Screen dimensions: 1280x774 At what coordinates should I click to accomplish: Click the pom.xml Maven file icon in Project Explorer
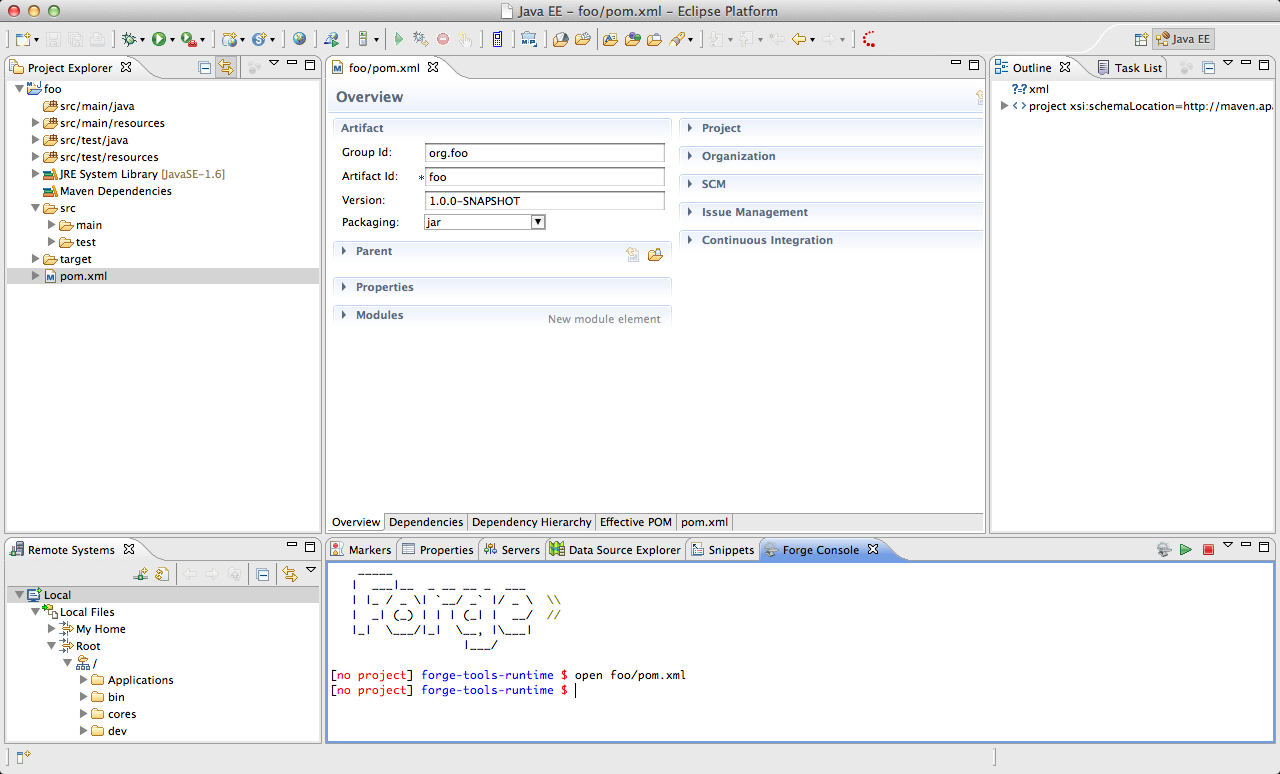click(x=50, y=276)
